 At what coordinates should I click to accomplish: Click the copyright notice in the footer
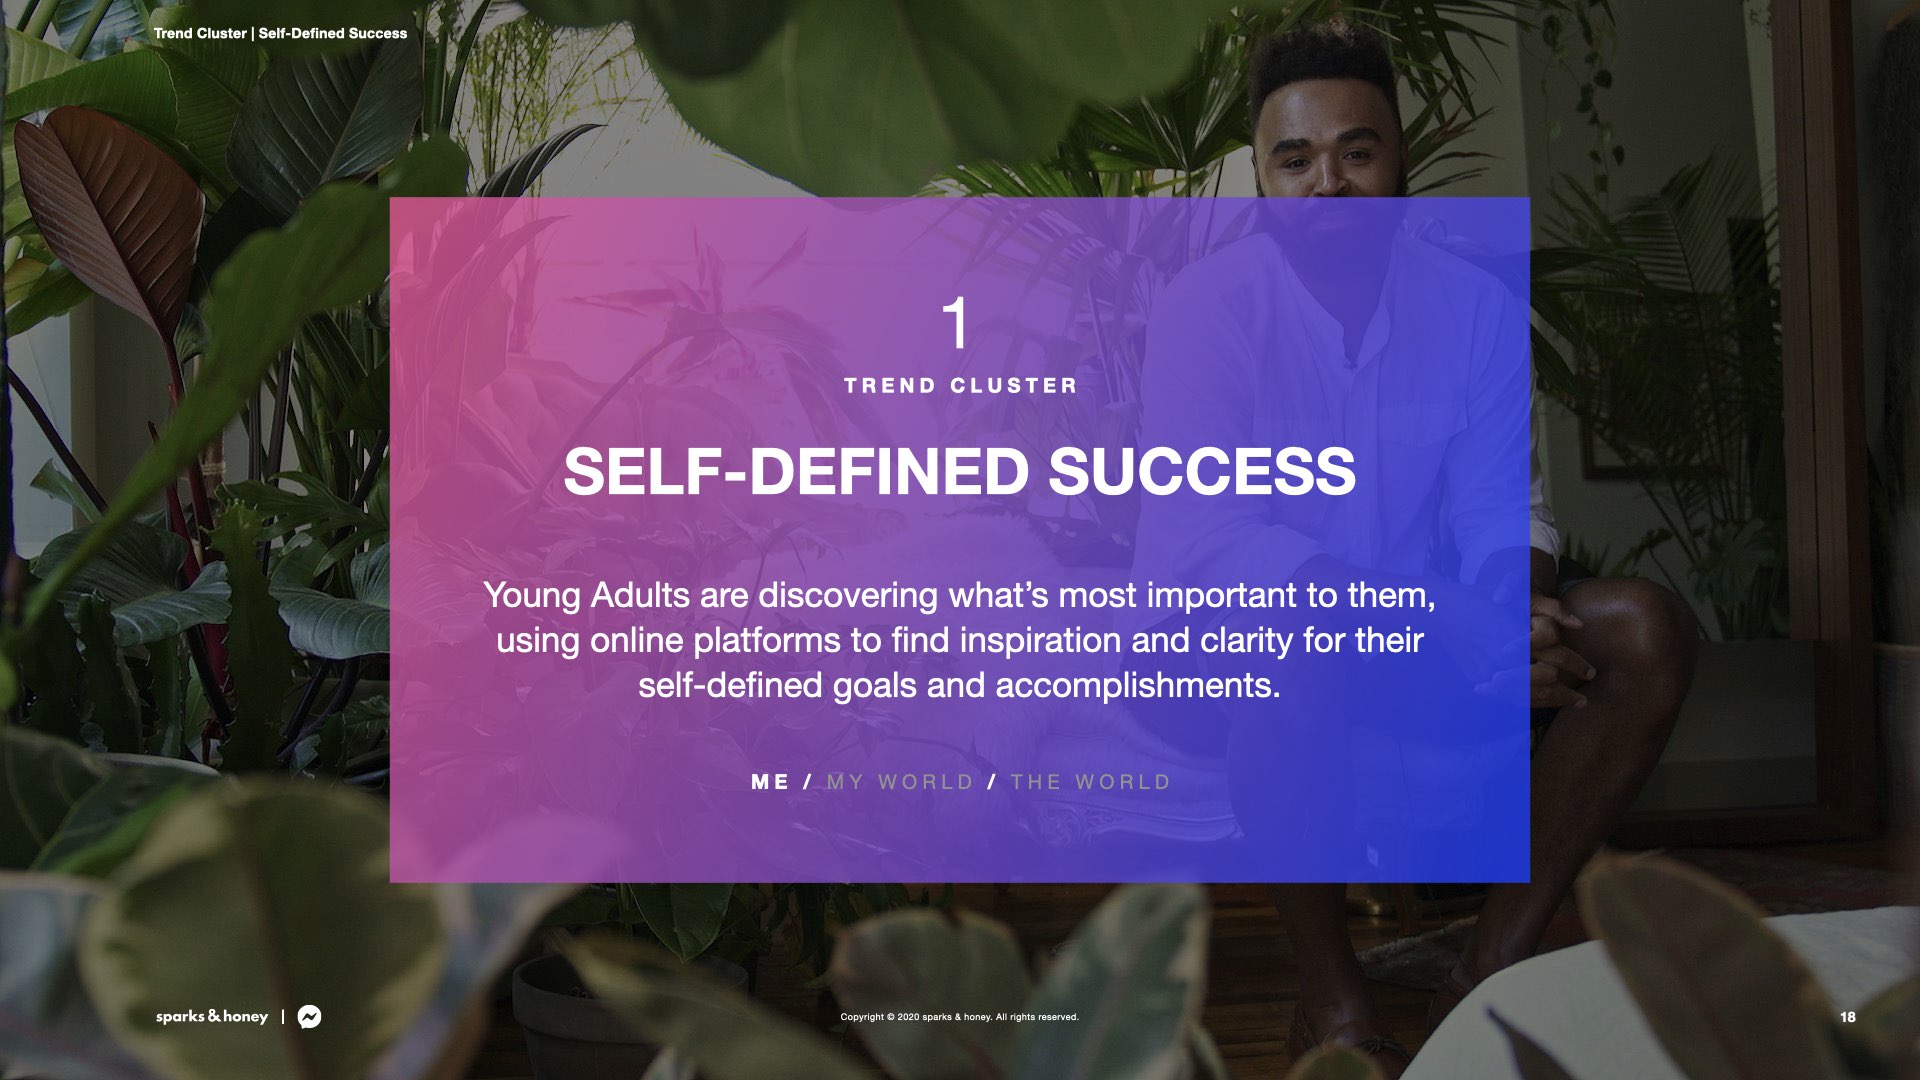[x=959, y=1017]
